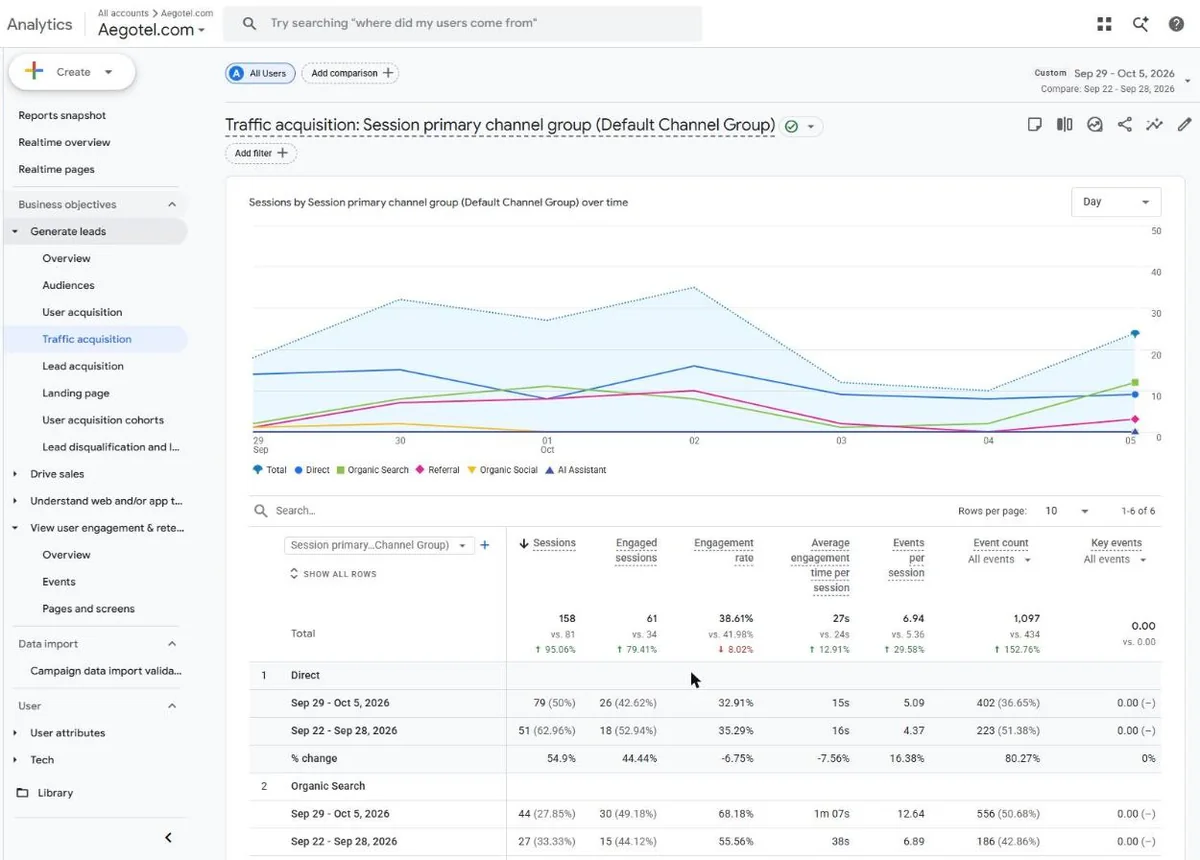Open Audiences report under Generate leads
1200x860 pixels.
[x=68, y=285]
